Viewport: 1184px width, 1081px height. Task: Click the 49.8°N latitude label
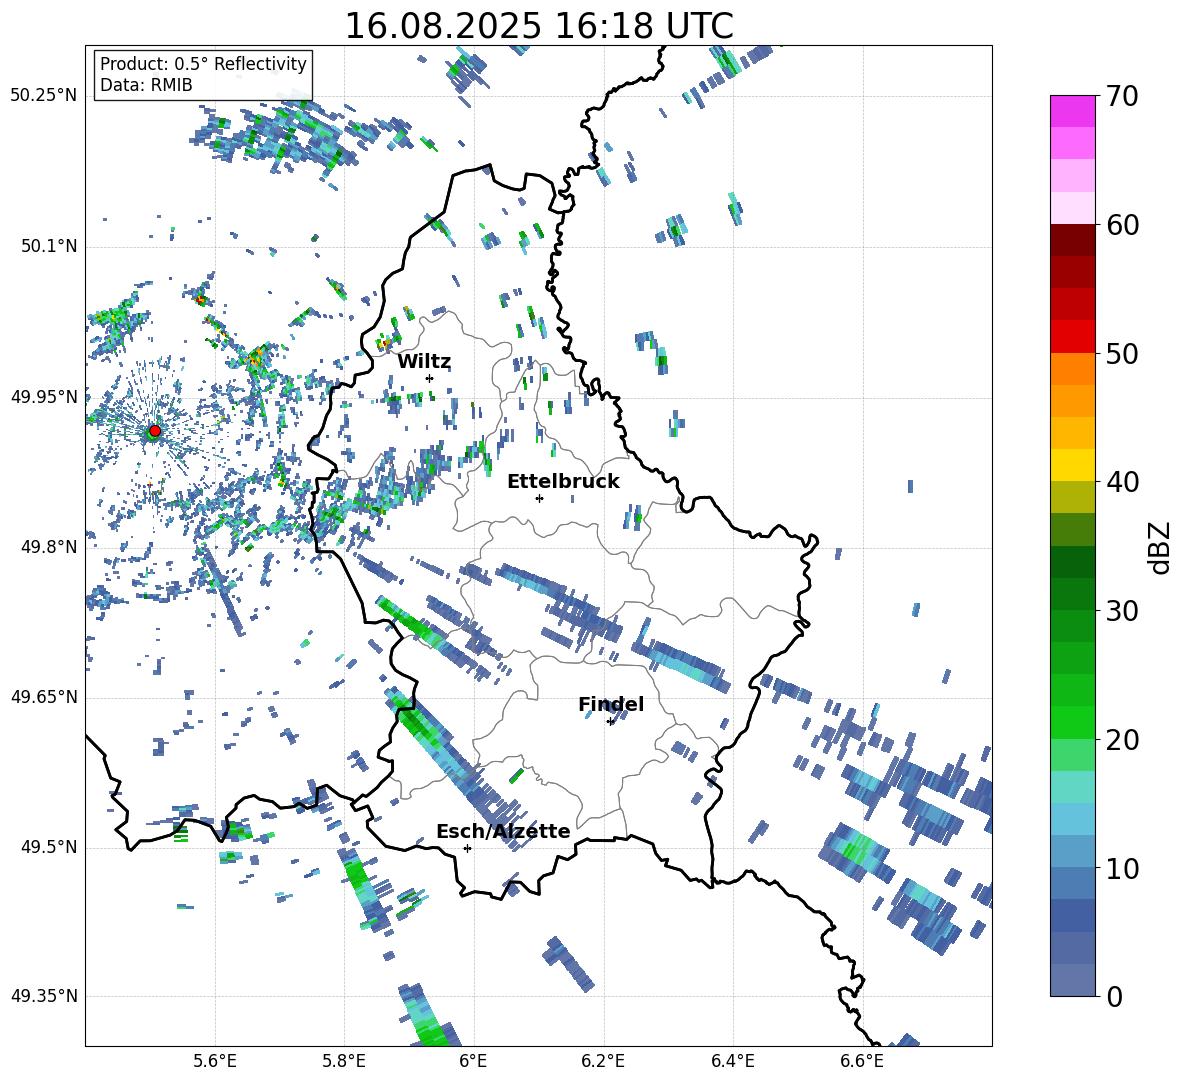coord(48,547)
